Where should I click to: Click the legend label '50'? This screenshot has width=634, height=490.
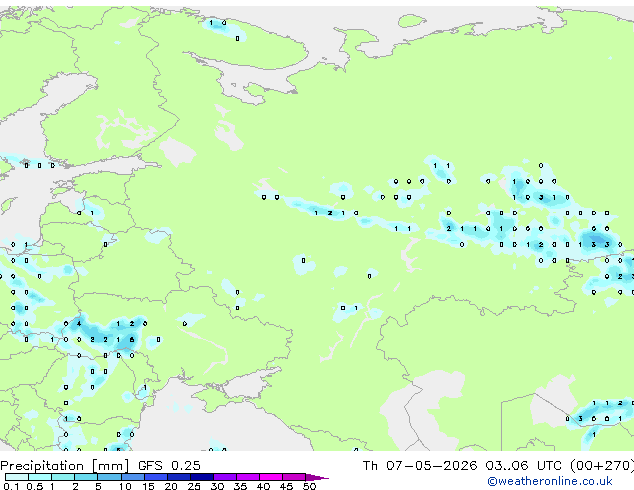(310, 486)
